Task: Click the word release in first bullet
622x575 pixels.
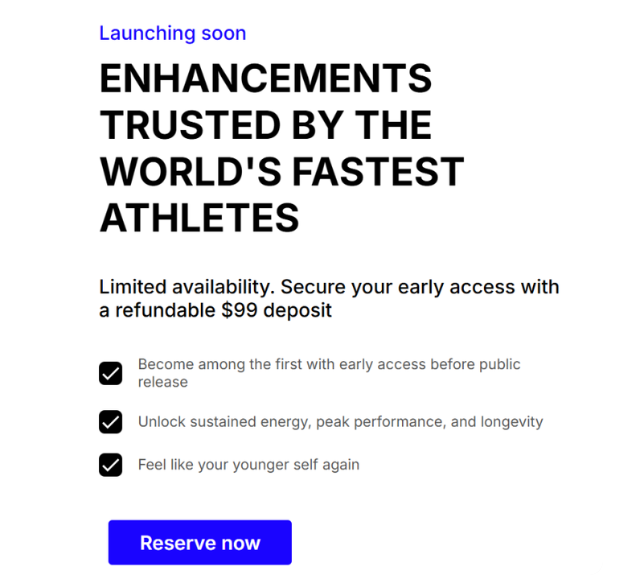Action: (x=163, y=382)
